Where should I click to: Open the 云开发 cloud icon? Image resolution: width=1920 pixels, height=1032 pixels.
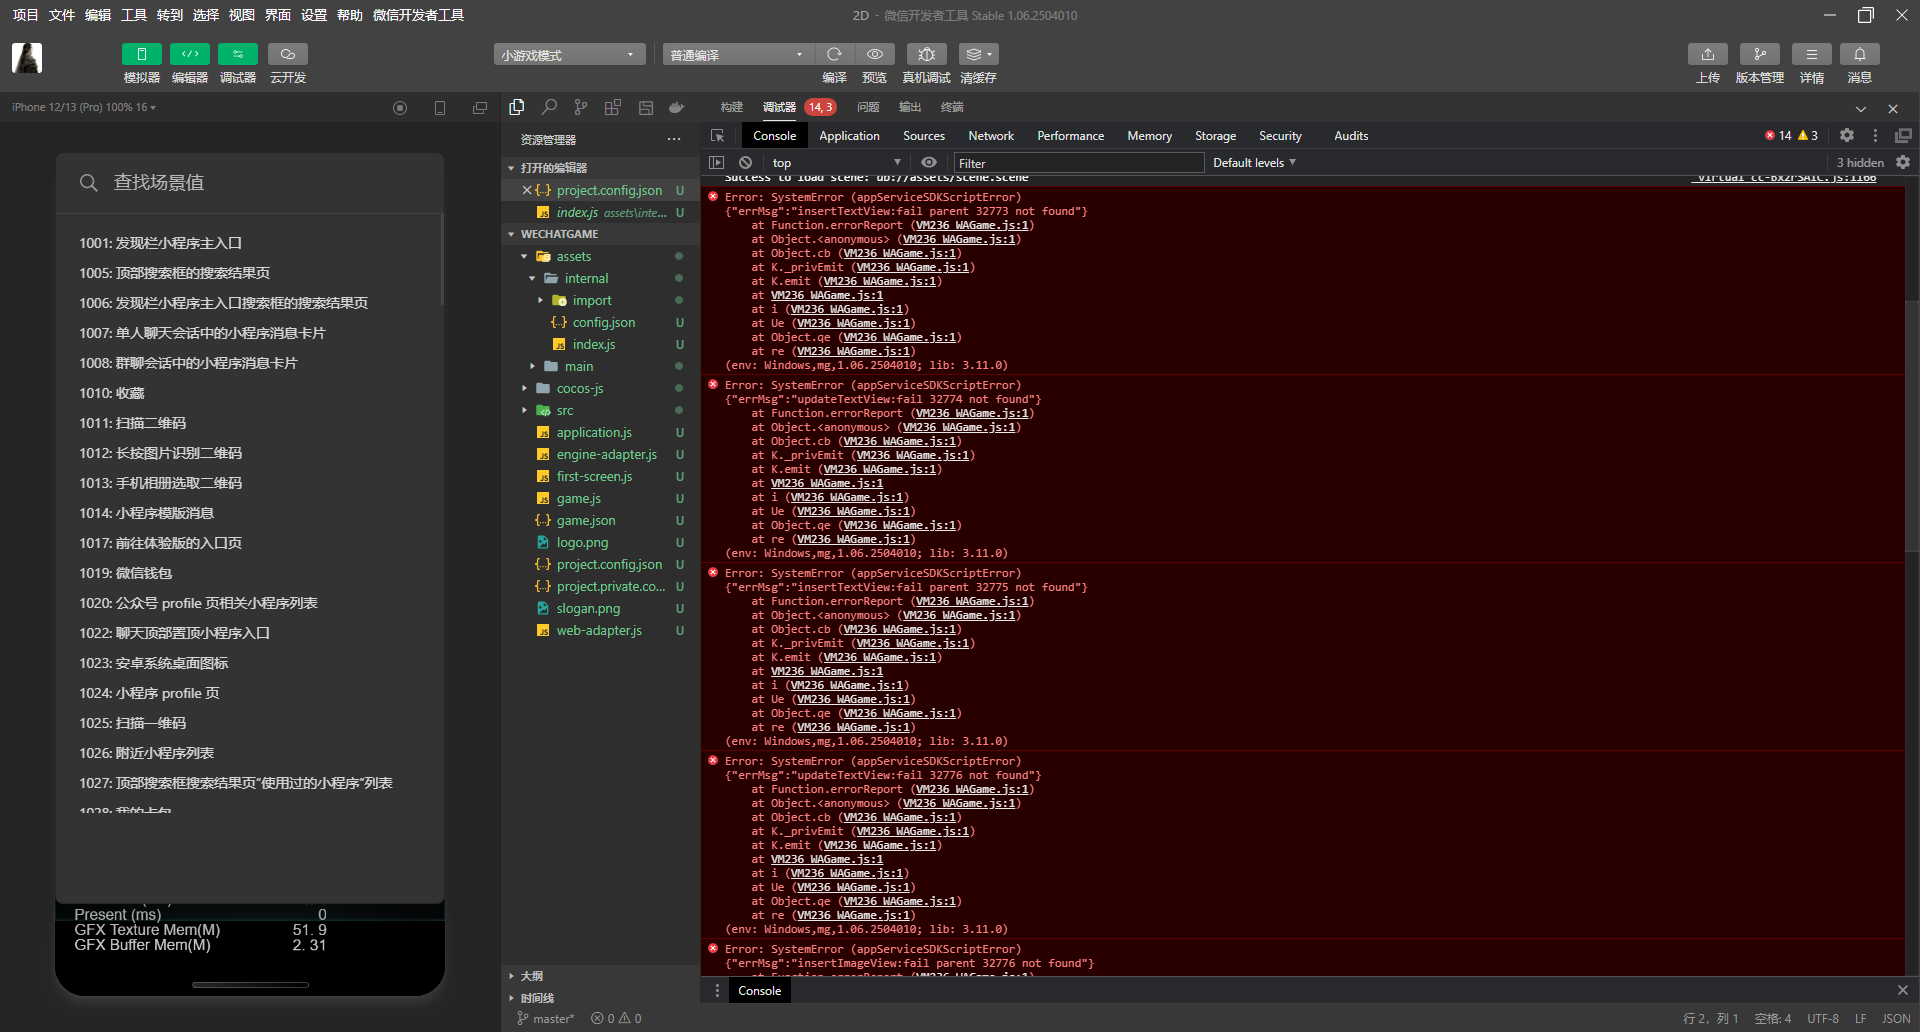[x=288, y=54]
